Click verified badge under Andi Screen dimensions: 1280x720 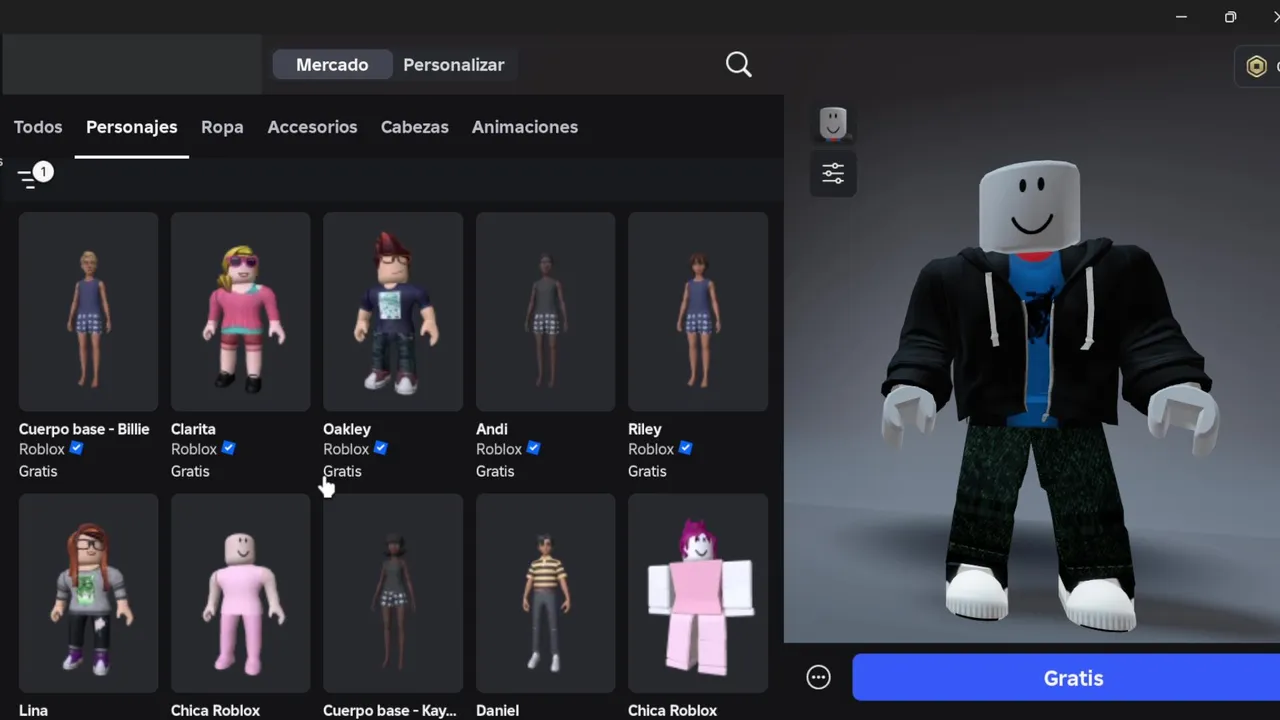click(x=534, y=449)
